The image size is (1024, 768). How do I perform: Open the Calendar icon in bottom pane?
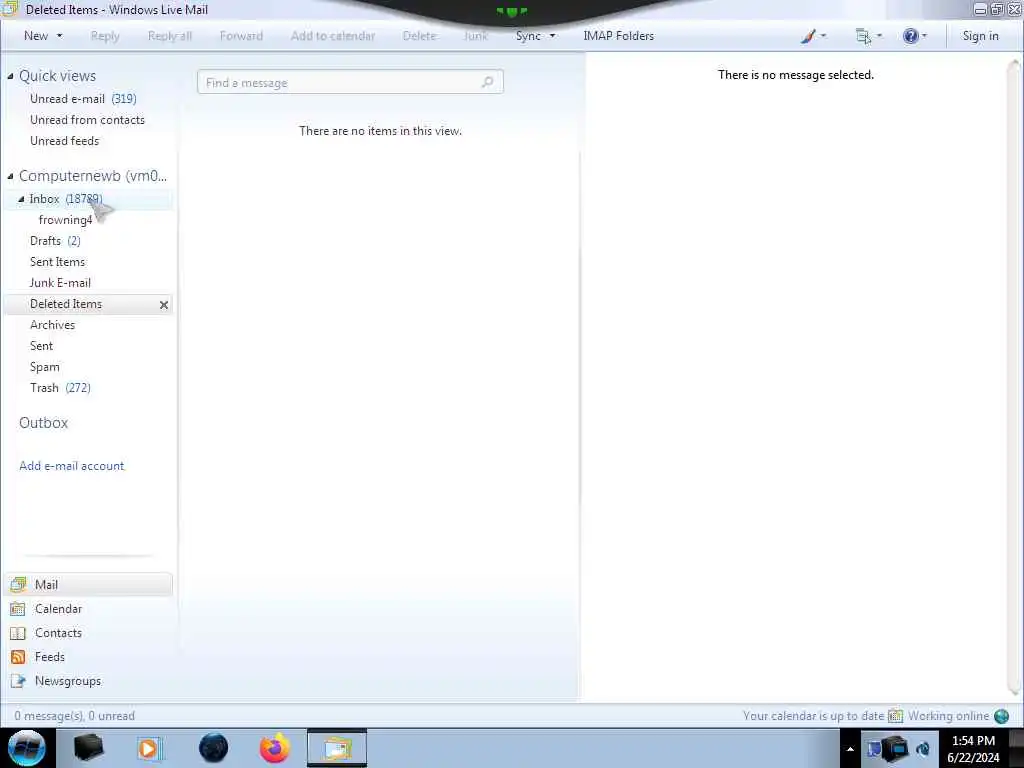pyautogui.click(x=18, y=609)
